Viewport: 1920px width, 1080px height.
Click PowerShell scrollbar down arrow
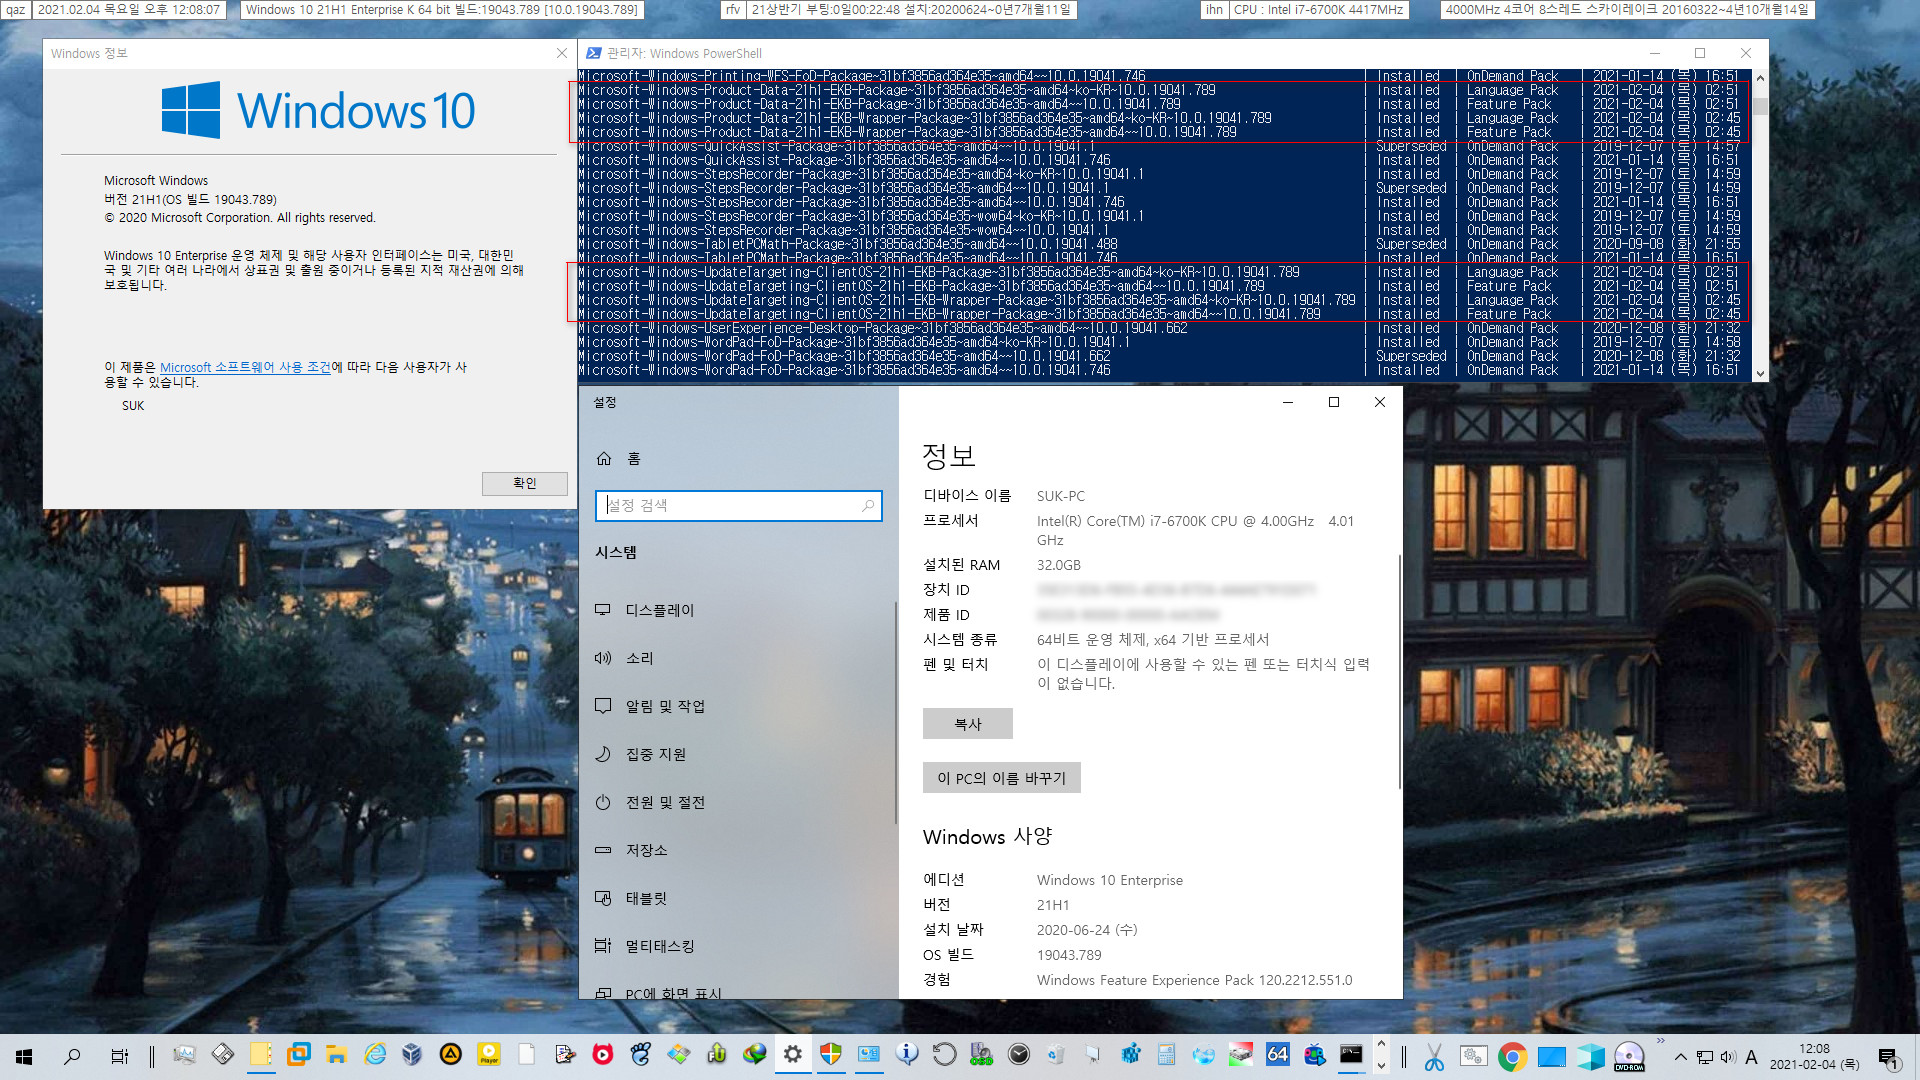pos(1760,374)
